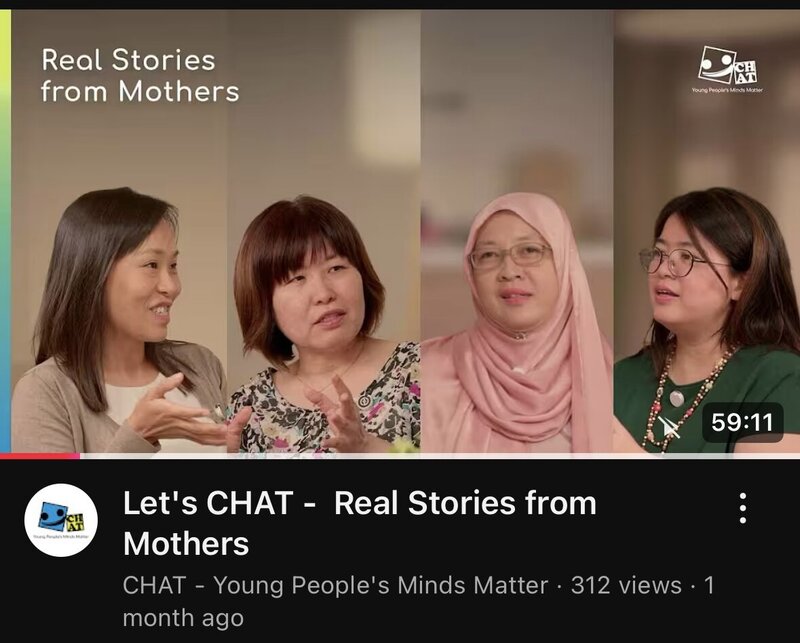This screenshot has height=643, width=800.
Task: Click the woman in the pink hijab
Action: pyautogui.click(x=516, y=323)
